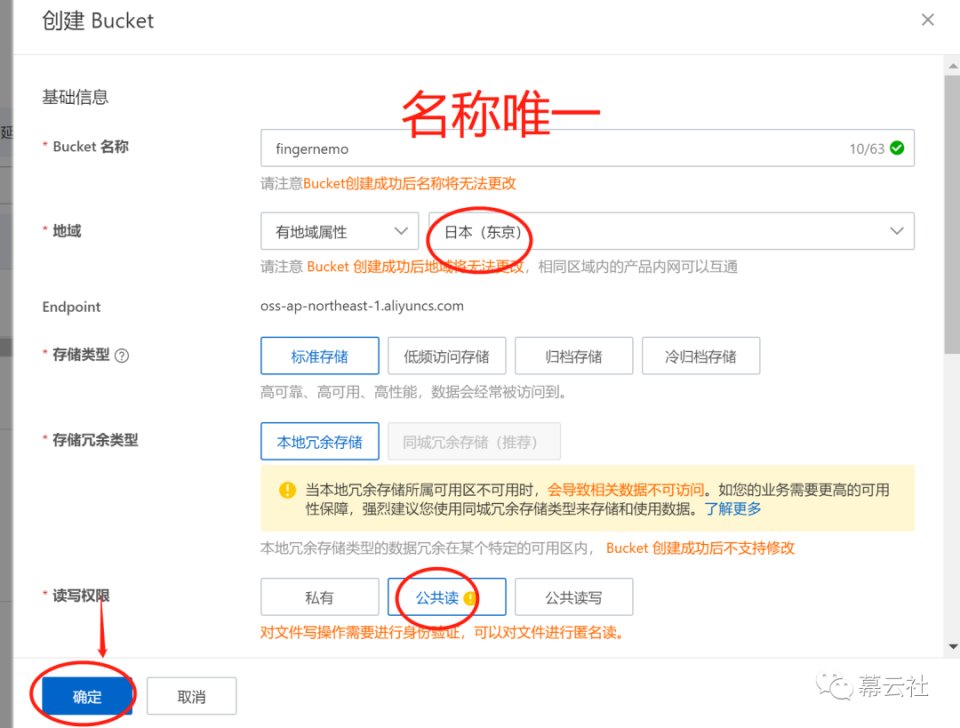
Task: Select 本地冗余存储 redundancy type
Action: tap(319, 441)
